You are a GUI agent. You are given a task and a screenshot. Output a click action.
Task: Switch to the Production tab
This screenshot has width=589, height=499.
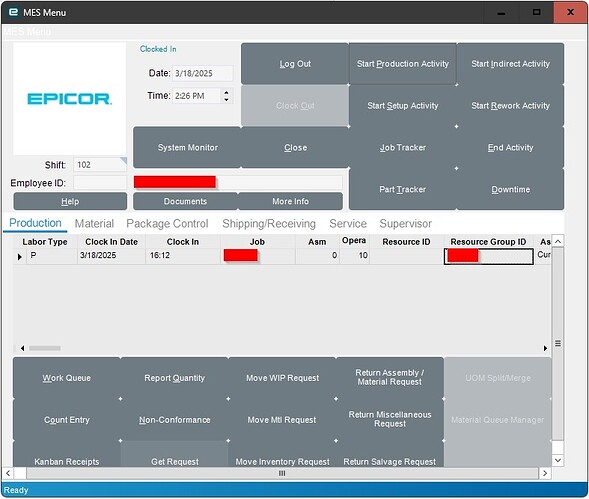point(35,223)
